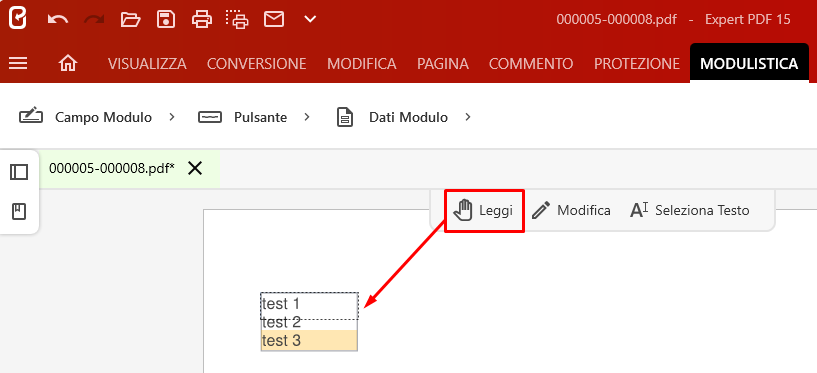This screenshot has height=373, width=817.
Task: Activate the Leggi hand mode
Action: click(484, 210)
